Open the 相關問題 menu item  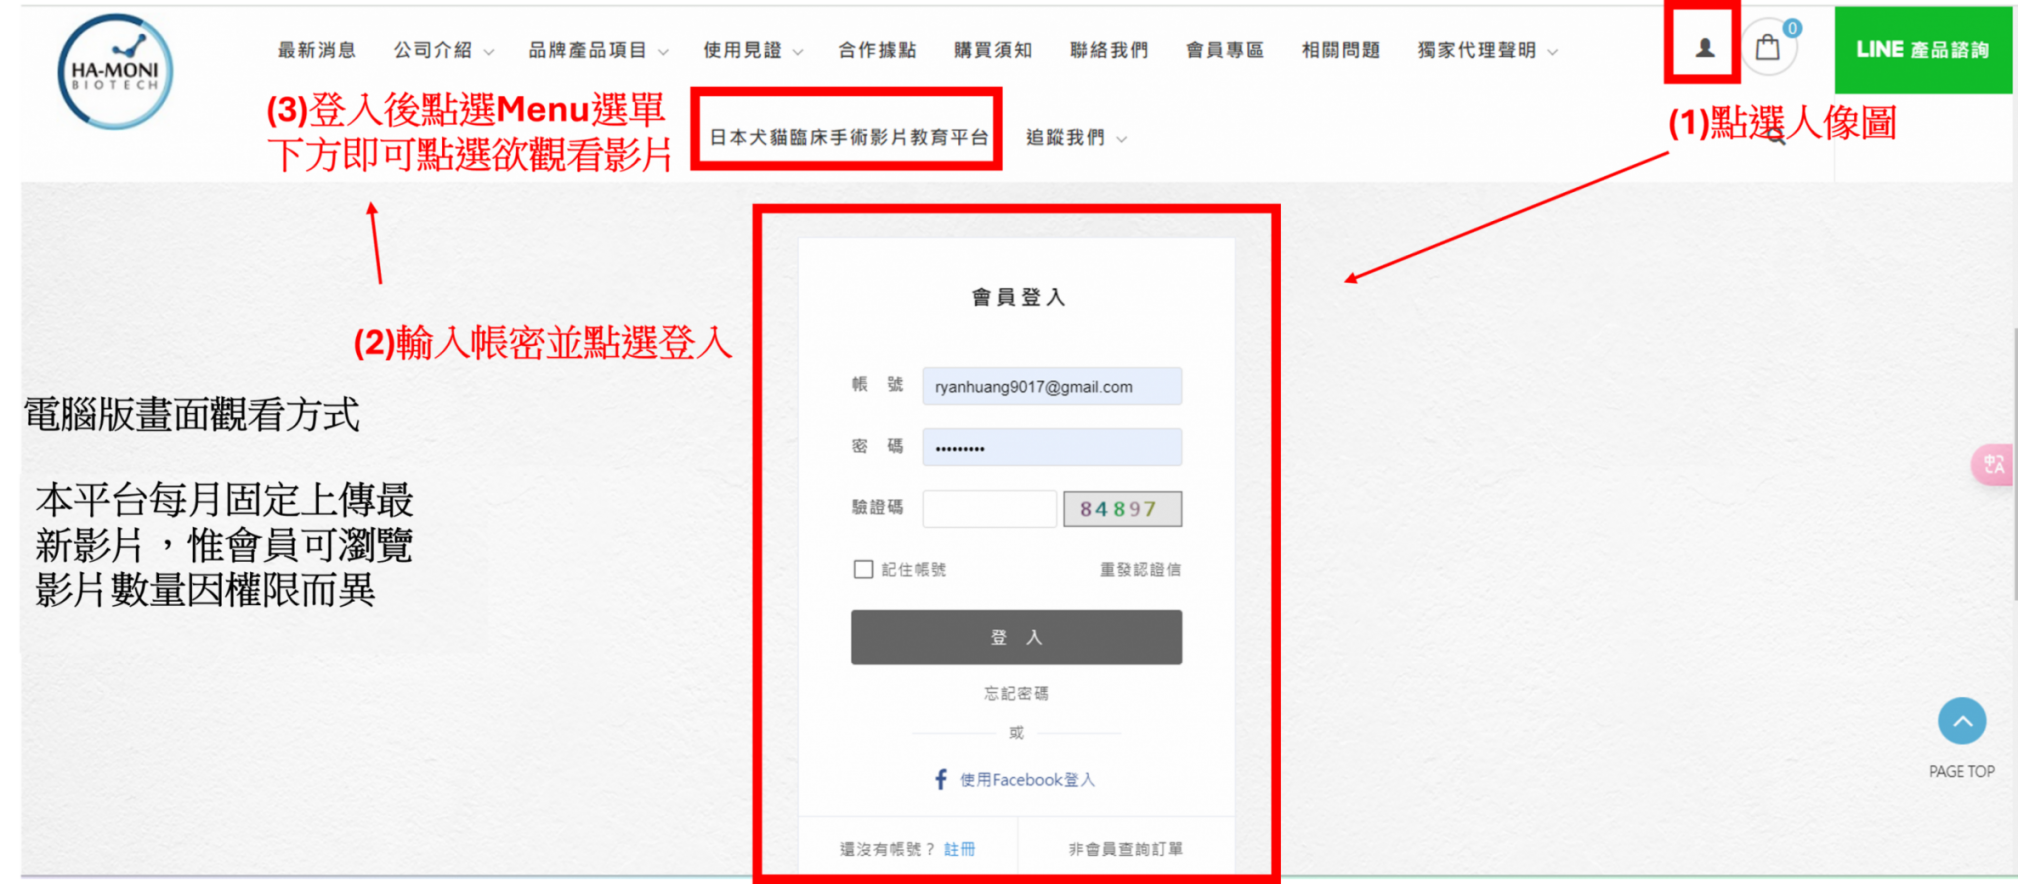pyautogui.click(x=1341, y=50)
